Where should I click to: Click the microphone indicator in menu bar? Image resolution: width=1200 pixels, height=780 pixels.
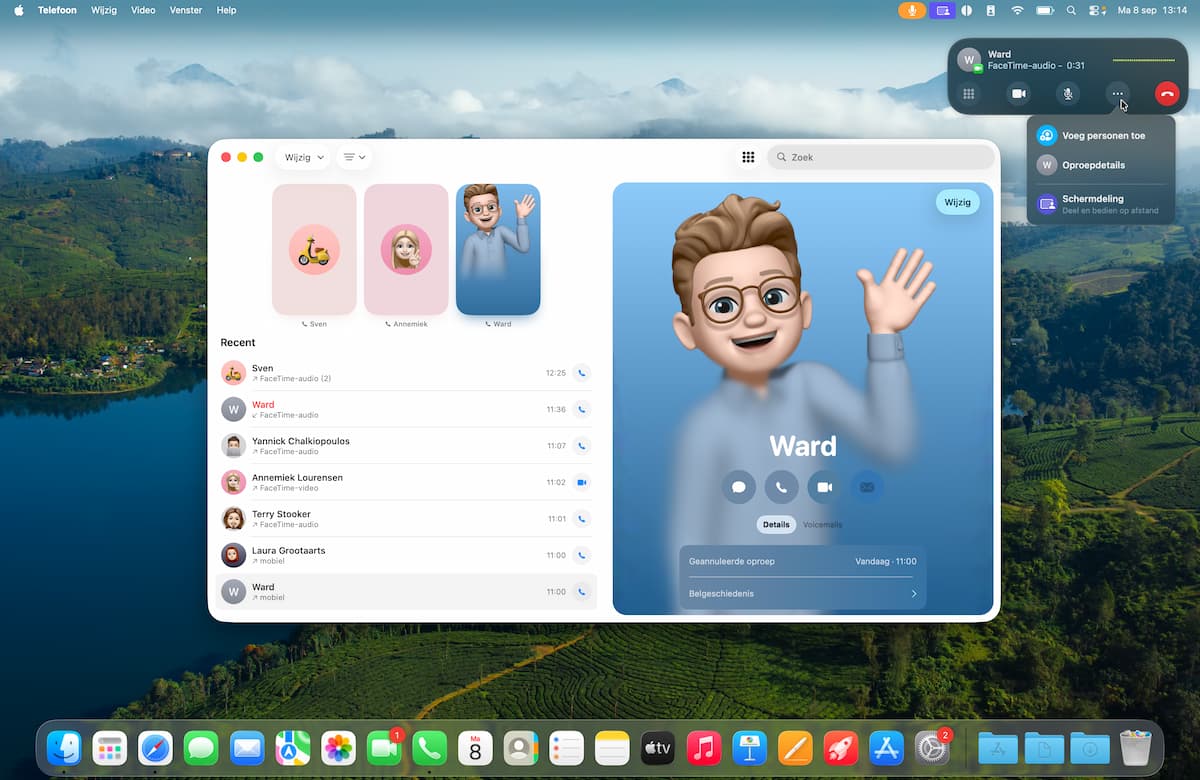(x=911, y=10)
